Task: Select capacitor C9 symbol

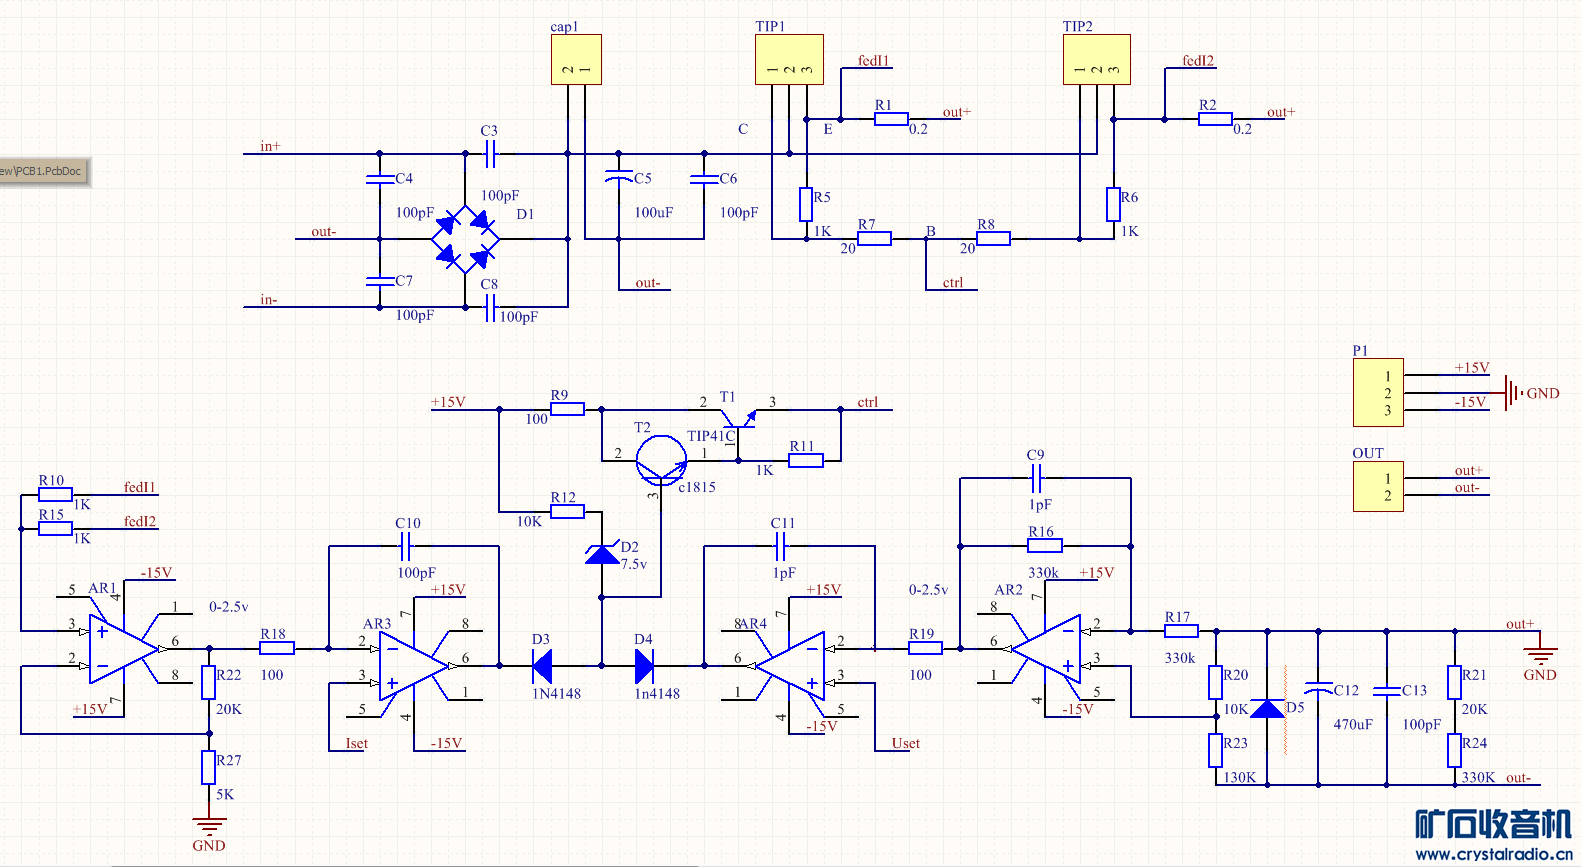Action: pyautogui.click(x=1037, y=478)
